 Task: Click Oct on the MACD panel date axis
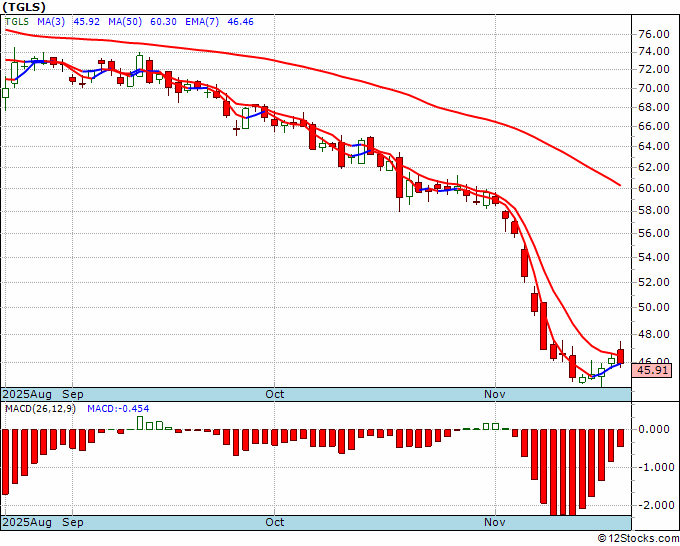click(275, 522)
